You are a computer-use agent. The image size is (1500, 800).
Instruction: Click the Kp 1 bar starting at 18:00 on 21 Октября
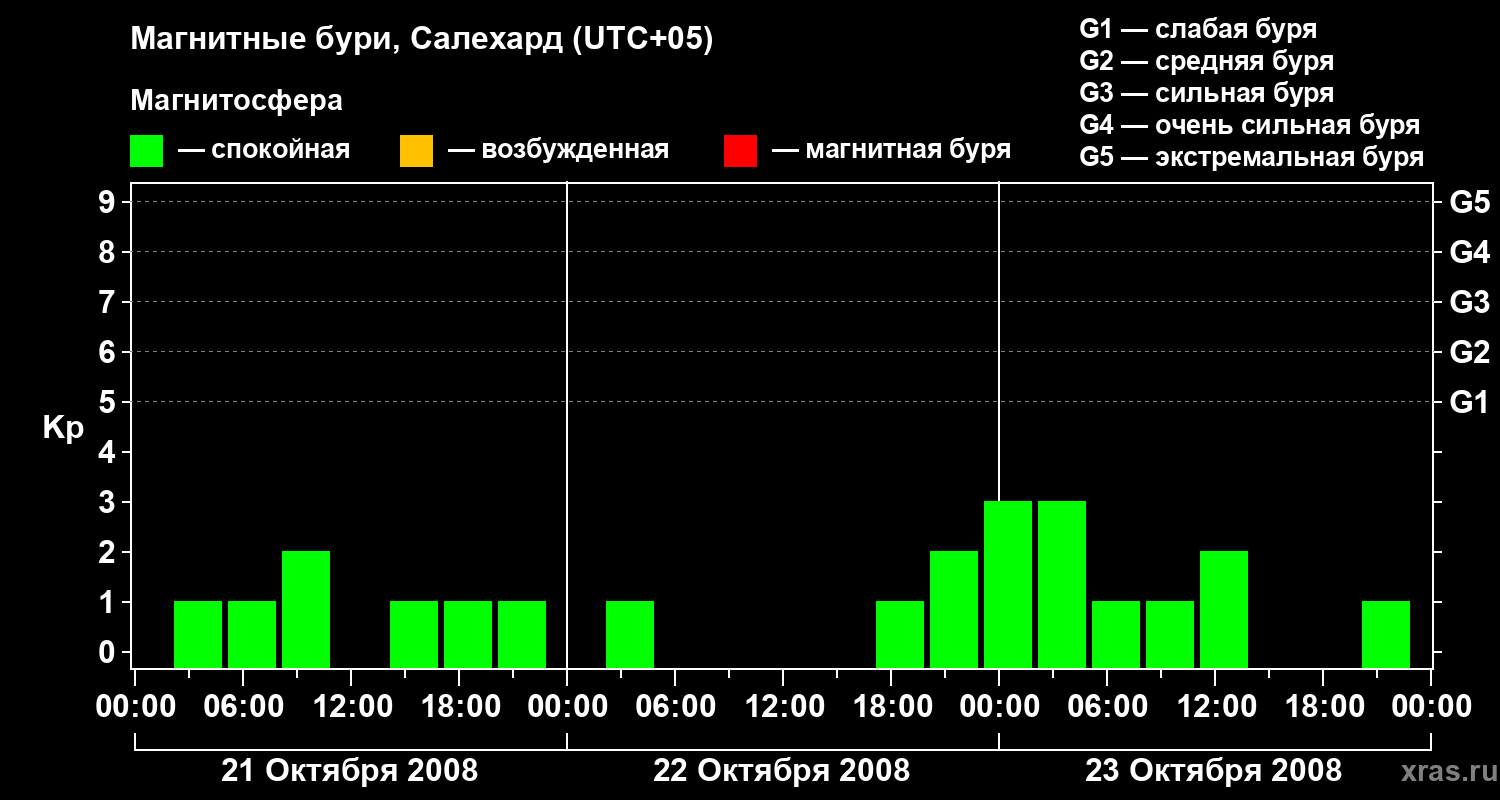coord(468,634)
